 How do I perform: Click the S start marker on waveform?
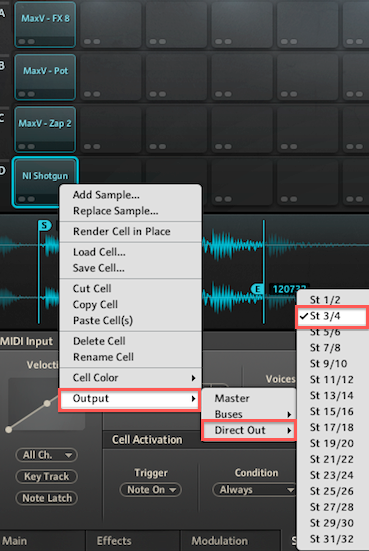45,225
